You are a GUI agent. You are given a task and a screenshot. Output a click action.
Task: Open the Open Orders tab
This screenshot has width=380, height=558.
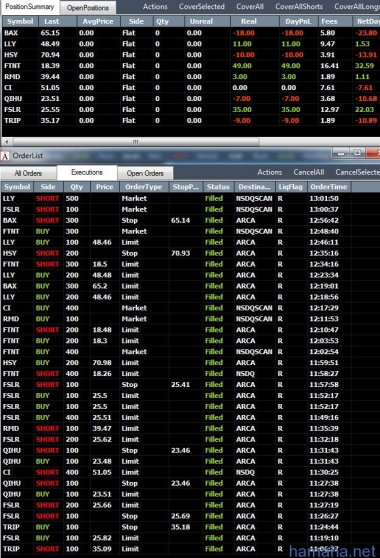point(145,173)
